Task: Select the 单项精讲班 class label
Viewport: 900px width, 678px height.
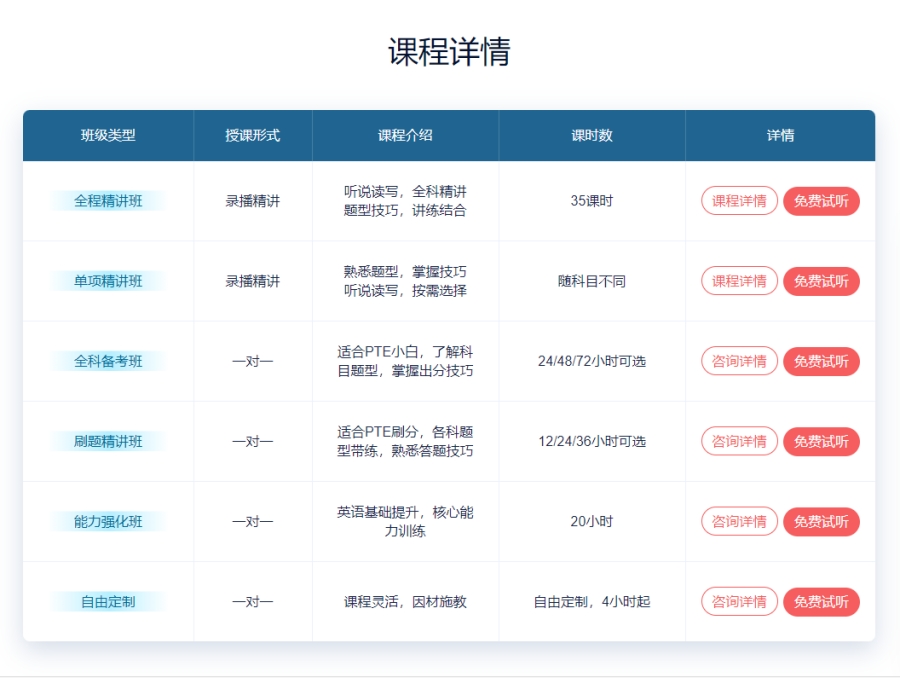Action: pyautogui.click(x=108, y=281)
